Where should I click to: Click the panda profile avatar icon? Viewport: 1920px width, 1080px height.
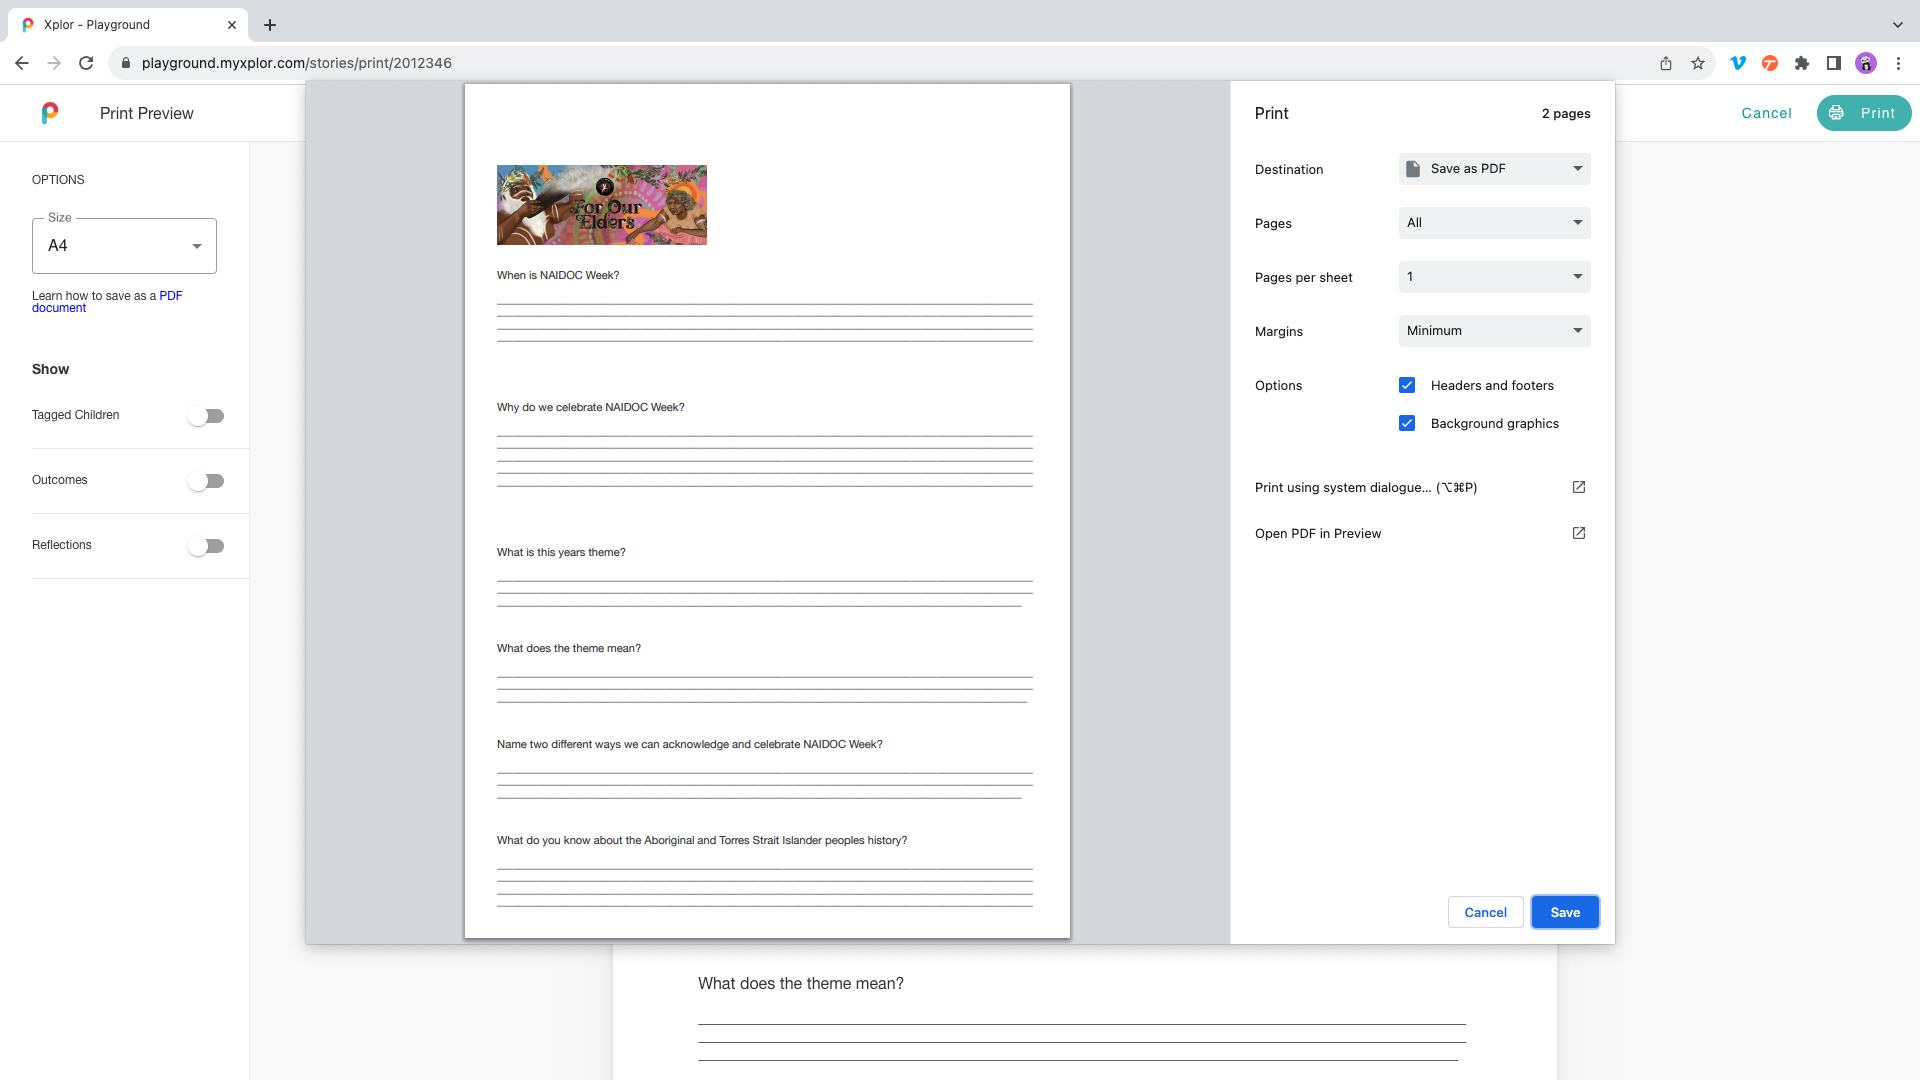[1866, 63]
